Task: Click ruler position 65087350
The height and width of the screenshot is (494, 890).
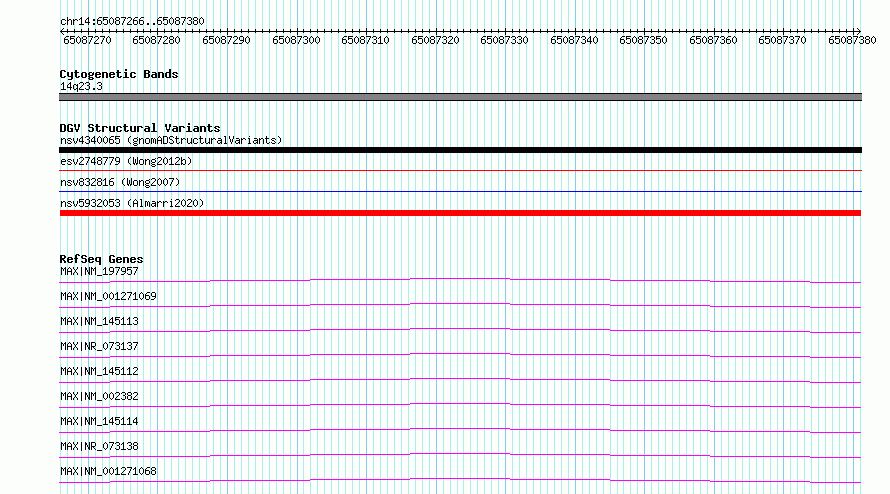Action: click(x=643, y=40)
